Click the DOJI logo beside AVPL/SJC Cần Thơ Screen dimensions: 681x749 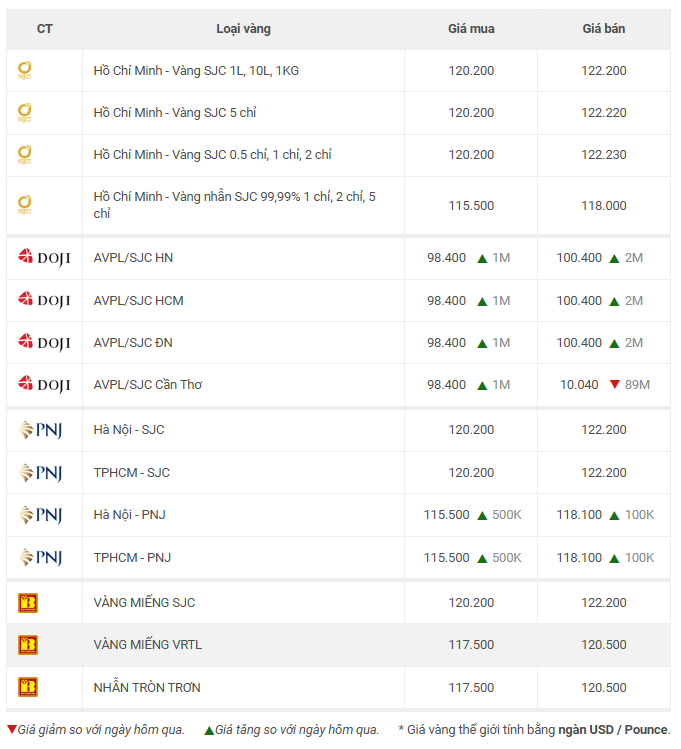click(44, 385)
